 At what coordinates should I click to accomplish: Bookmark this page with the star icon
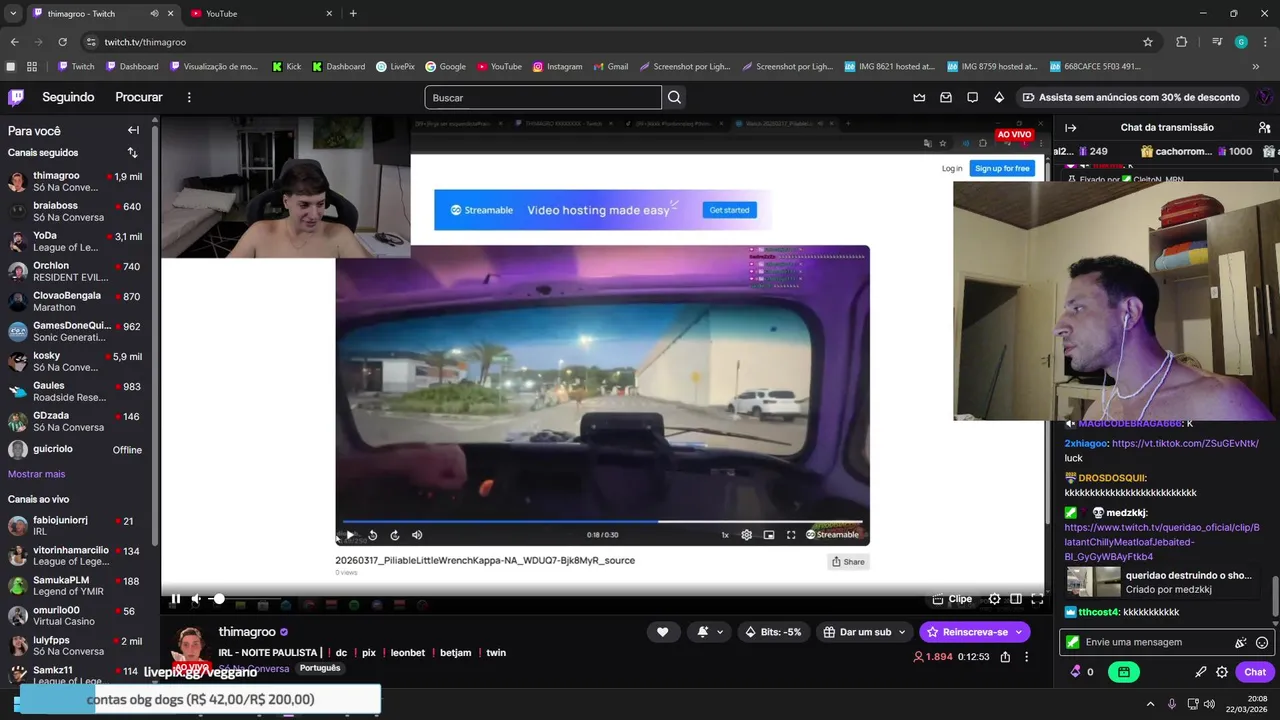point(1148,42)
